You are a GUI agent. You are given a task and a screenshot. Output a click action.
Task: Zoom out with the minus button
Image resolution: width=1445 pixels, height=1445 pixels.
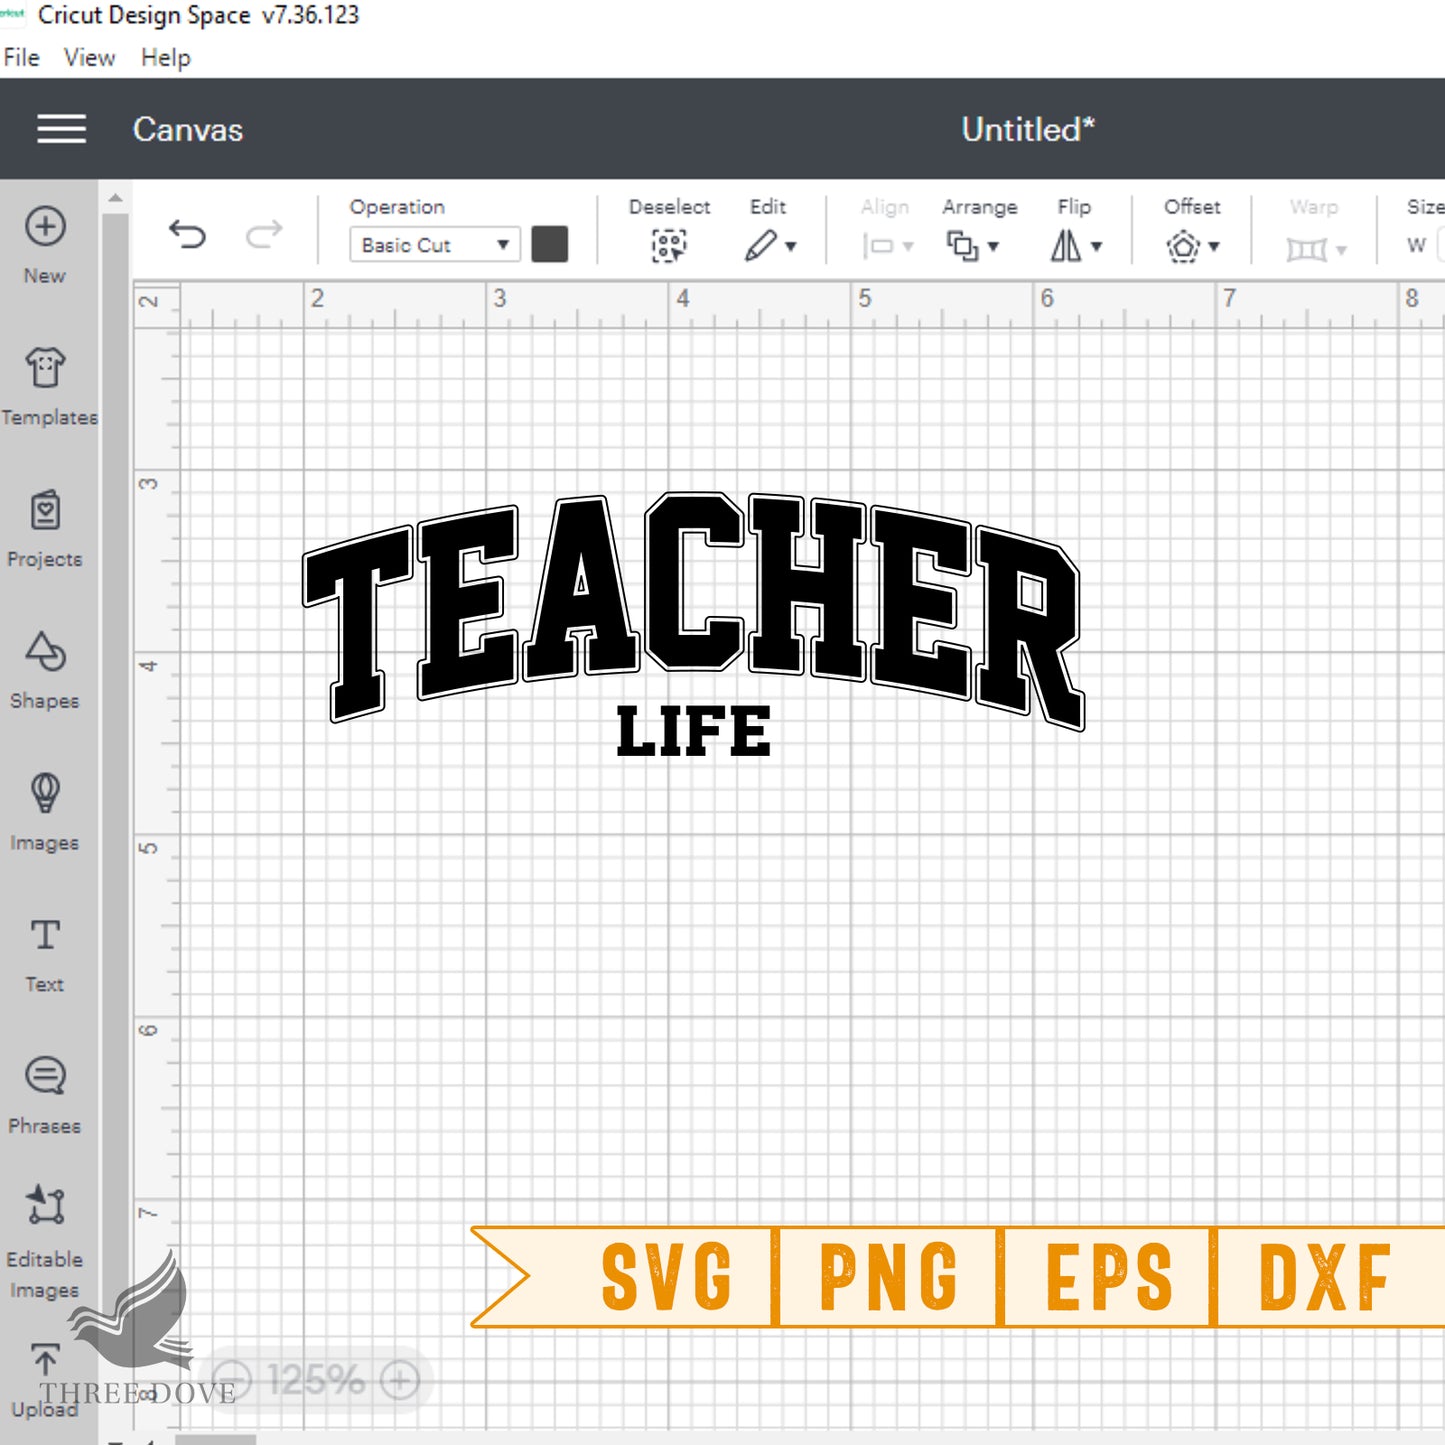(233, 1381)
